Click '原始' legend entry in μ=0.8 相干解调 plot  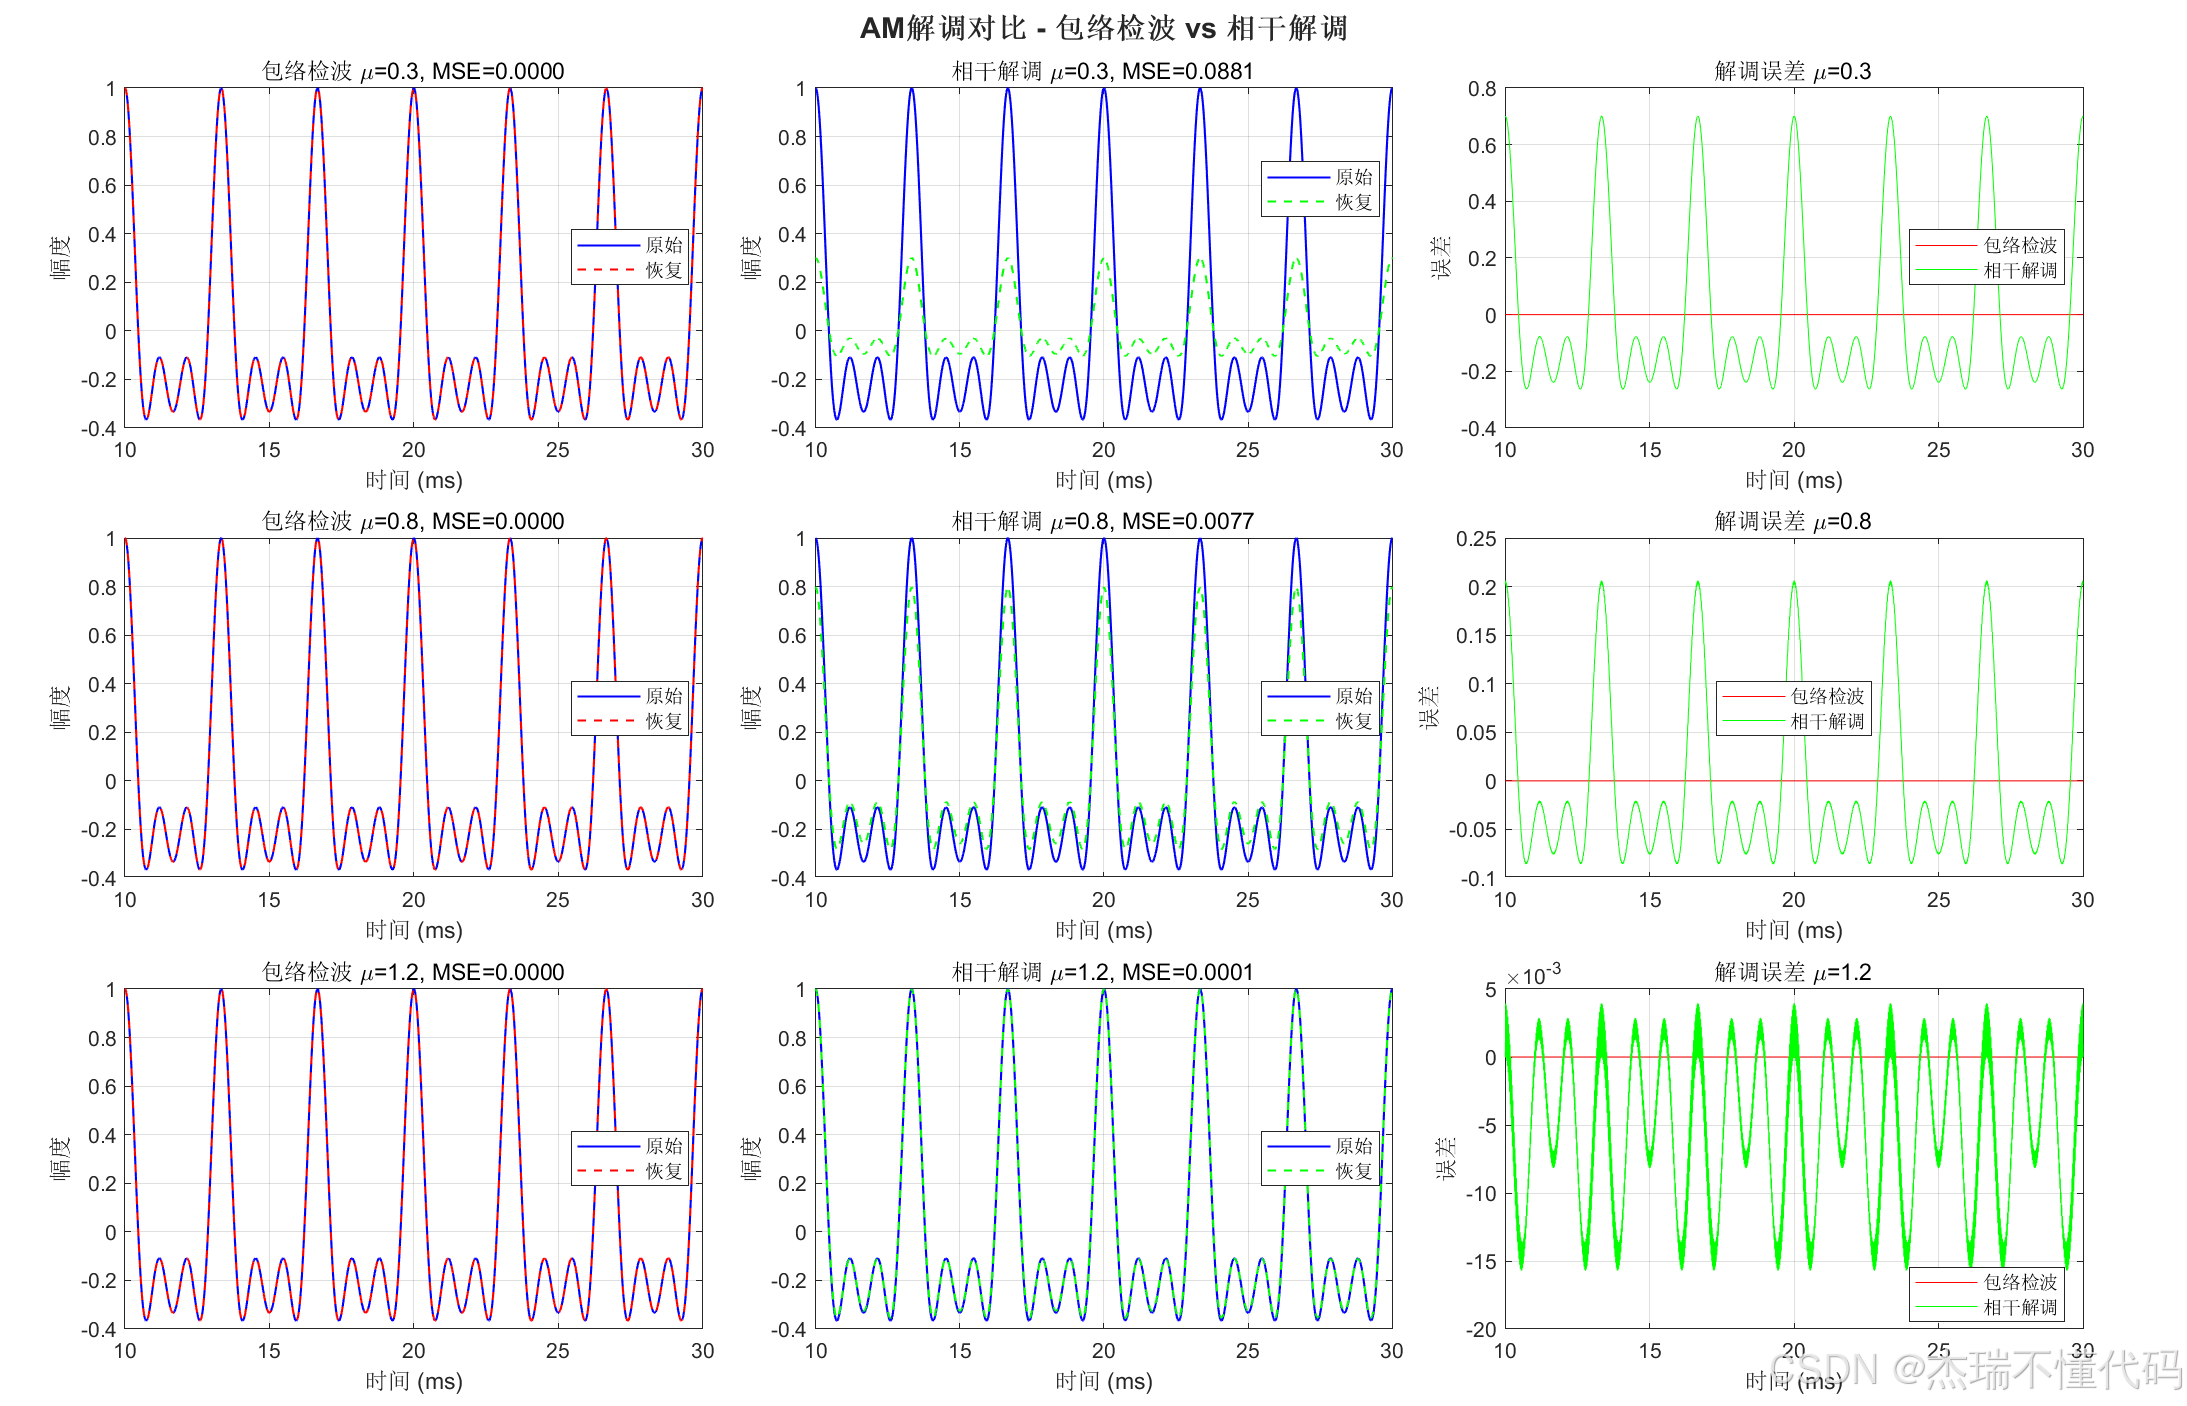[x=1353, y=696]
